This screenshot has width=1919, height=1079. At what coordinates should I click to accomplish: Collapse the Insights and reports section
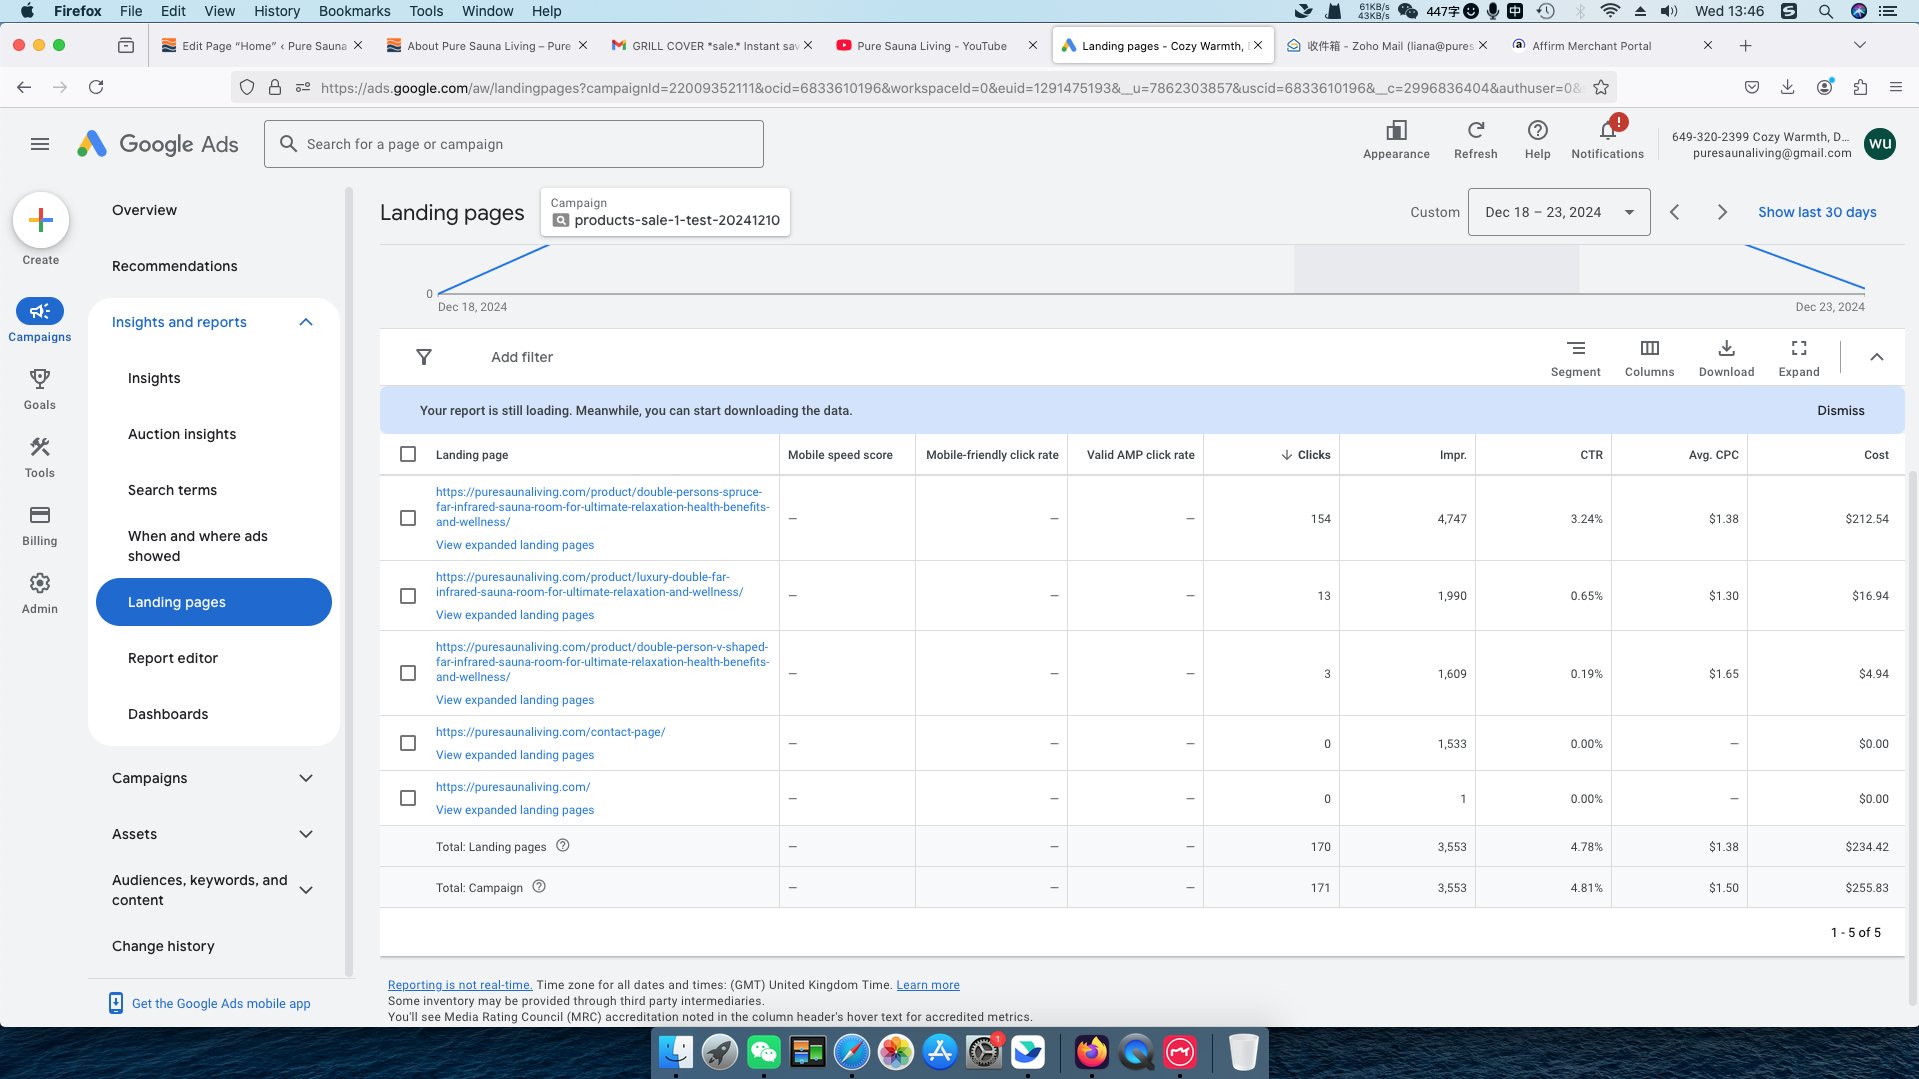point(306,322)
